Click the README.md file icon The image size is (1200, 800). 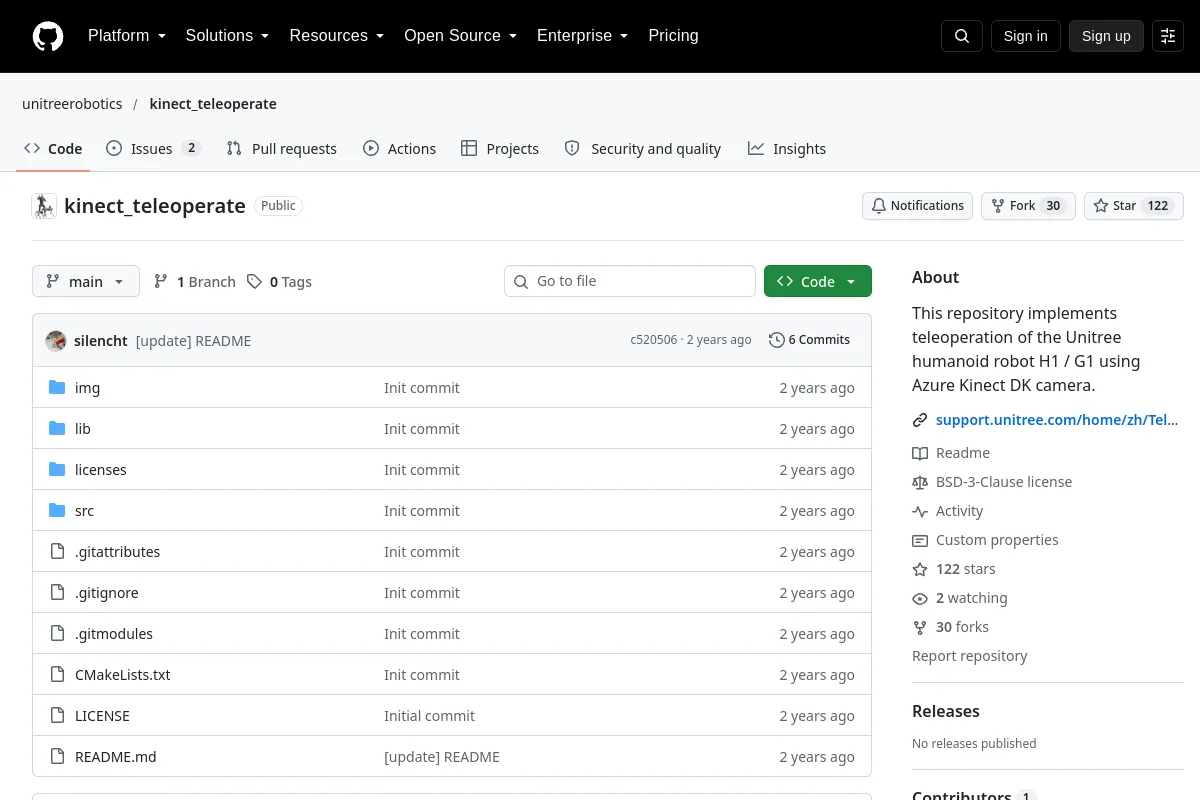(57, 757)
